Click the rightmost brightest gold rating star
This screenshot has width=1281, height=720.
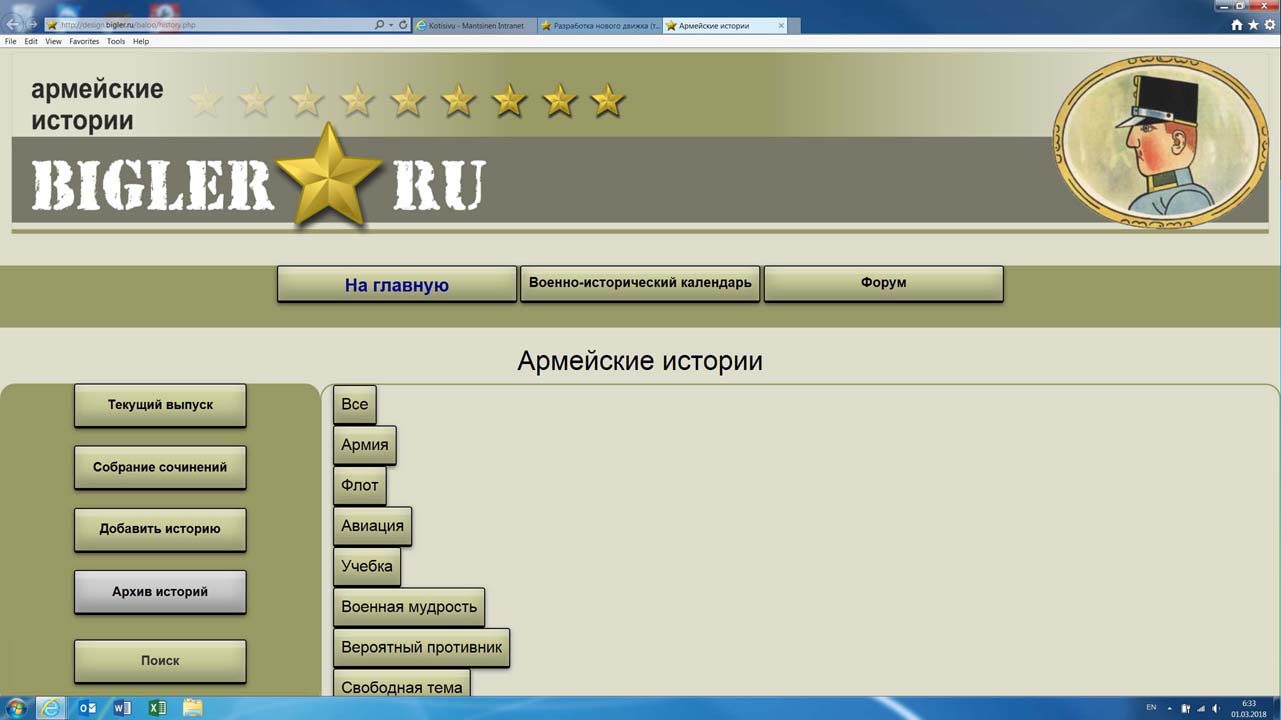point(607,100)
